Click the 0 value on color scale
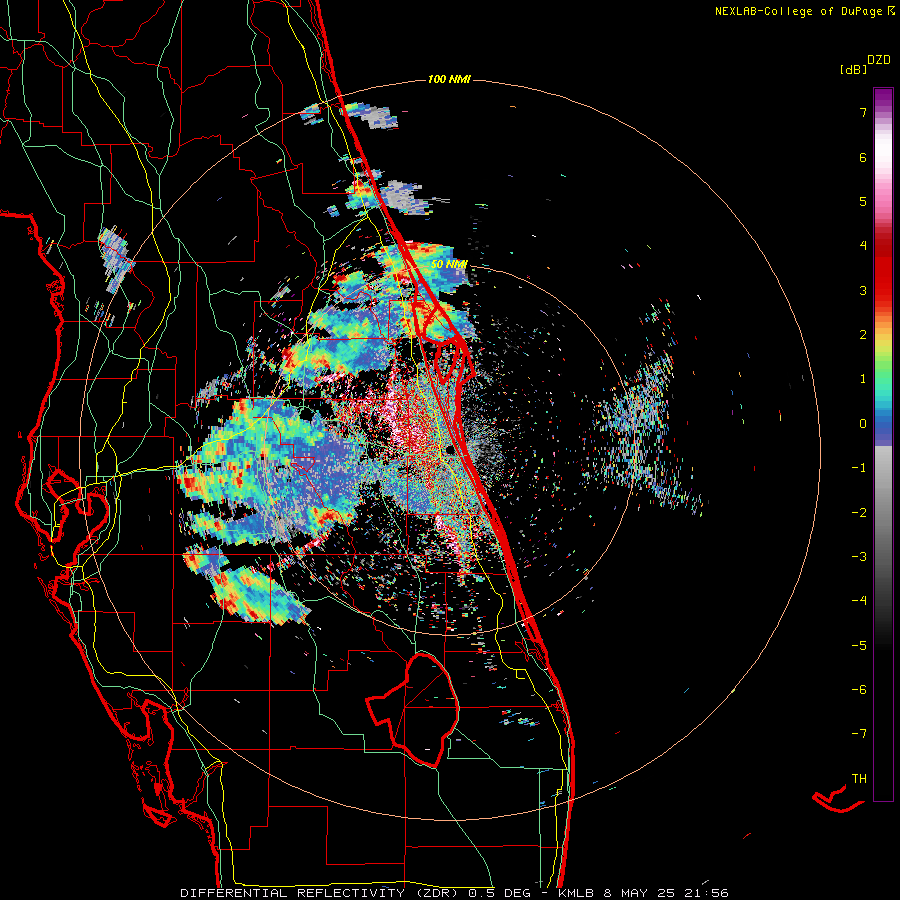The image size is (900, 900). point(863,424)
